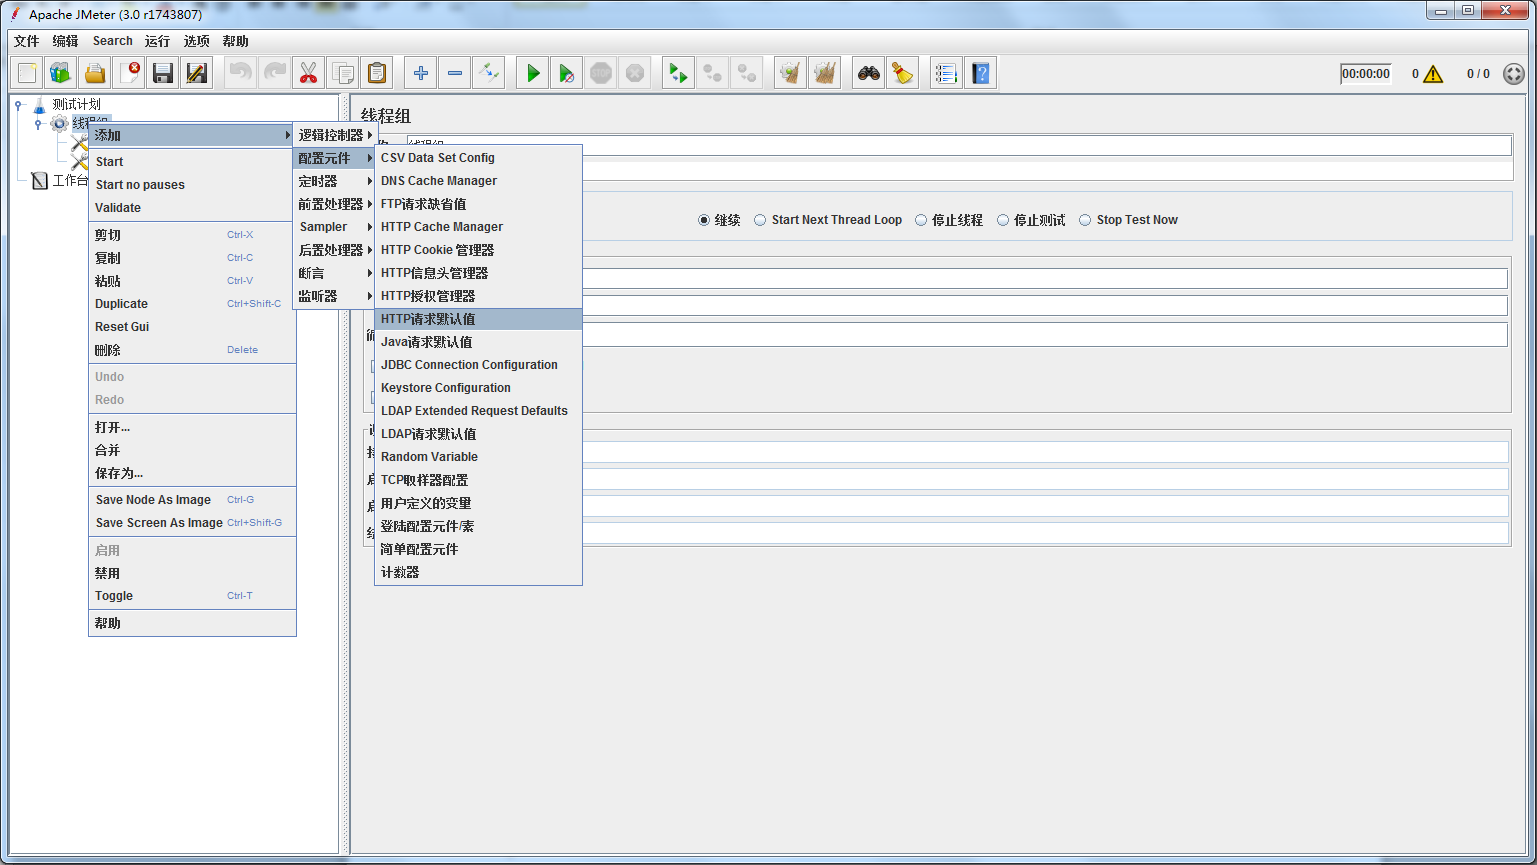Click the Clear All double broom icon
Screen dimensions: 1537x865
point(825,73)
